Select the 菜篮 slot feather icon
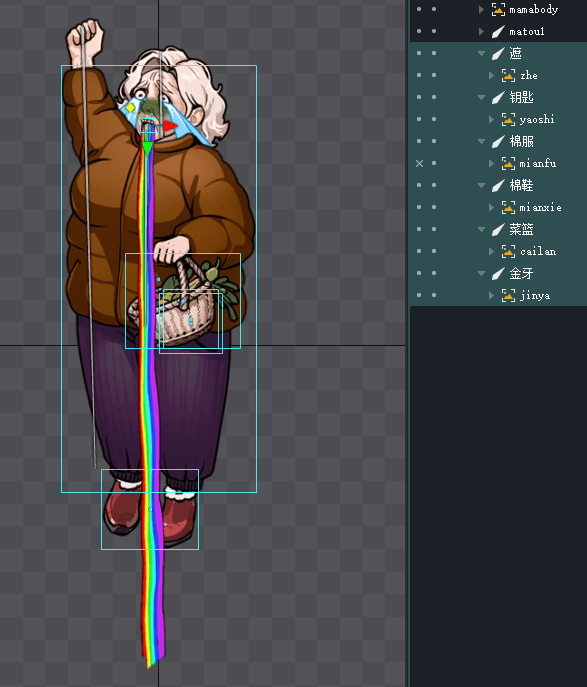This screenshot has width=587, height=687. [x=498, y=229]
